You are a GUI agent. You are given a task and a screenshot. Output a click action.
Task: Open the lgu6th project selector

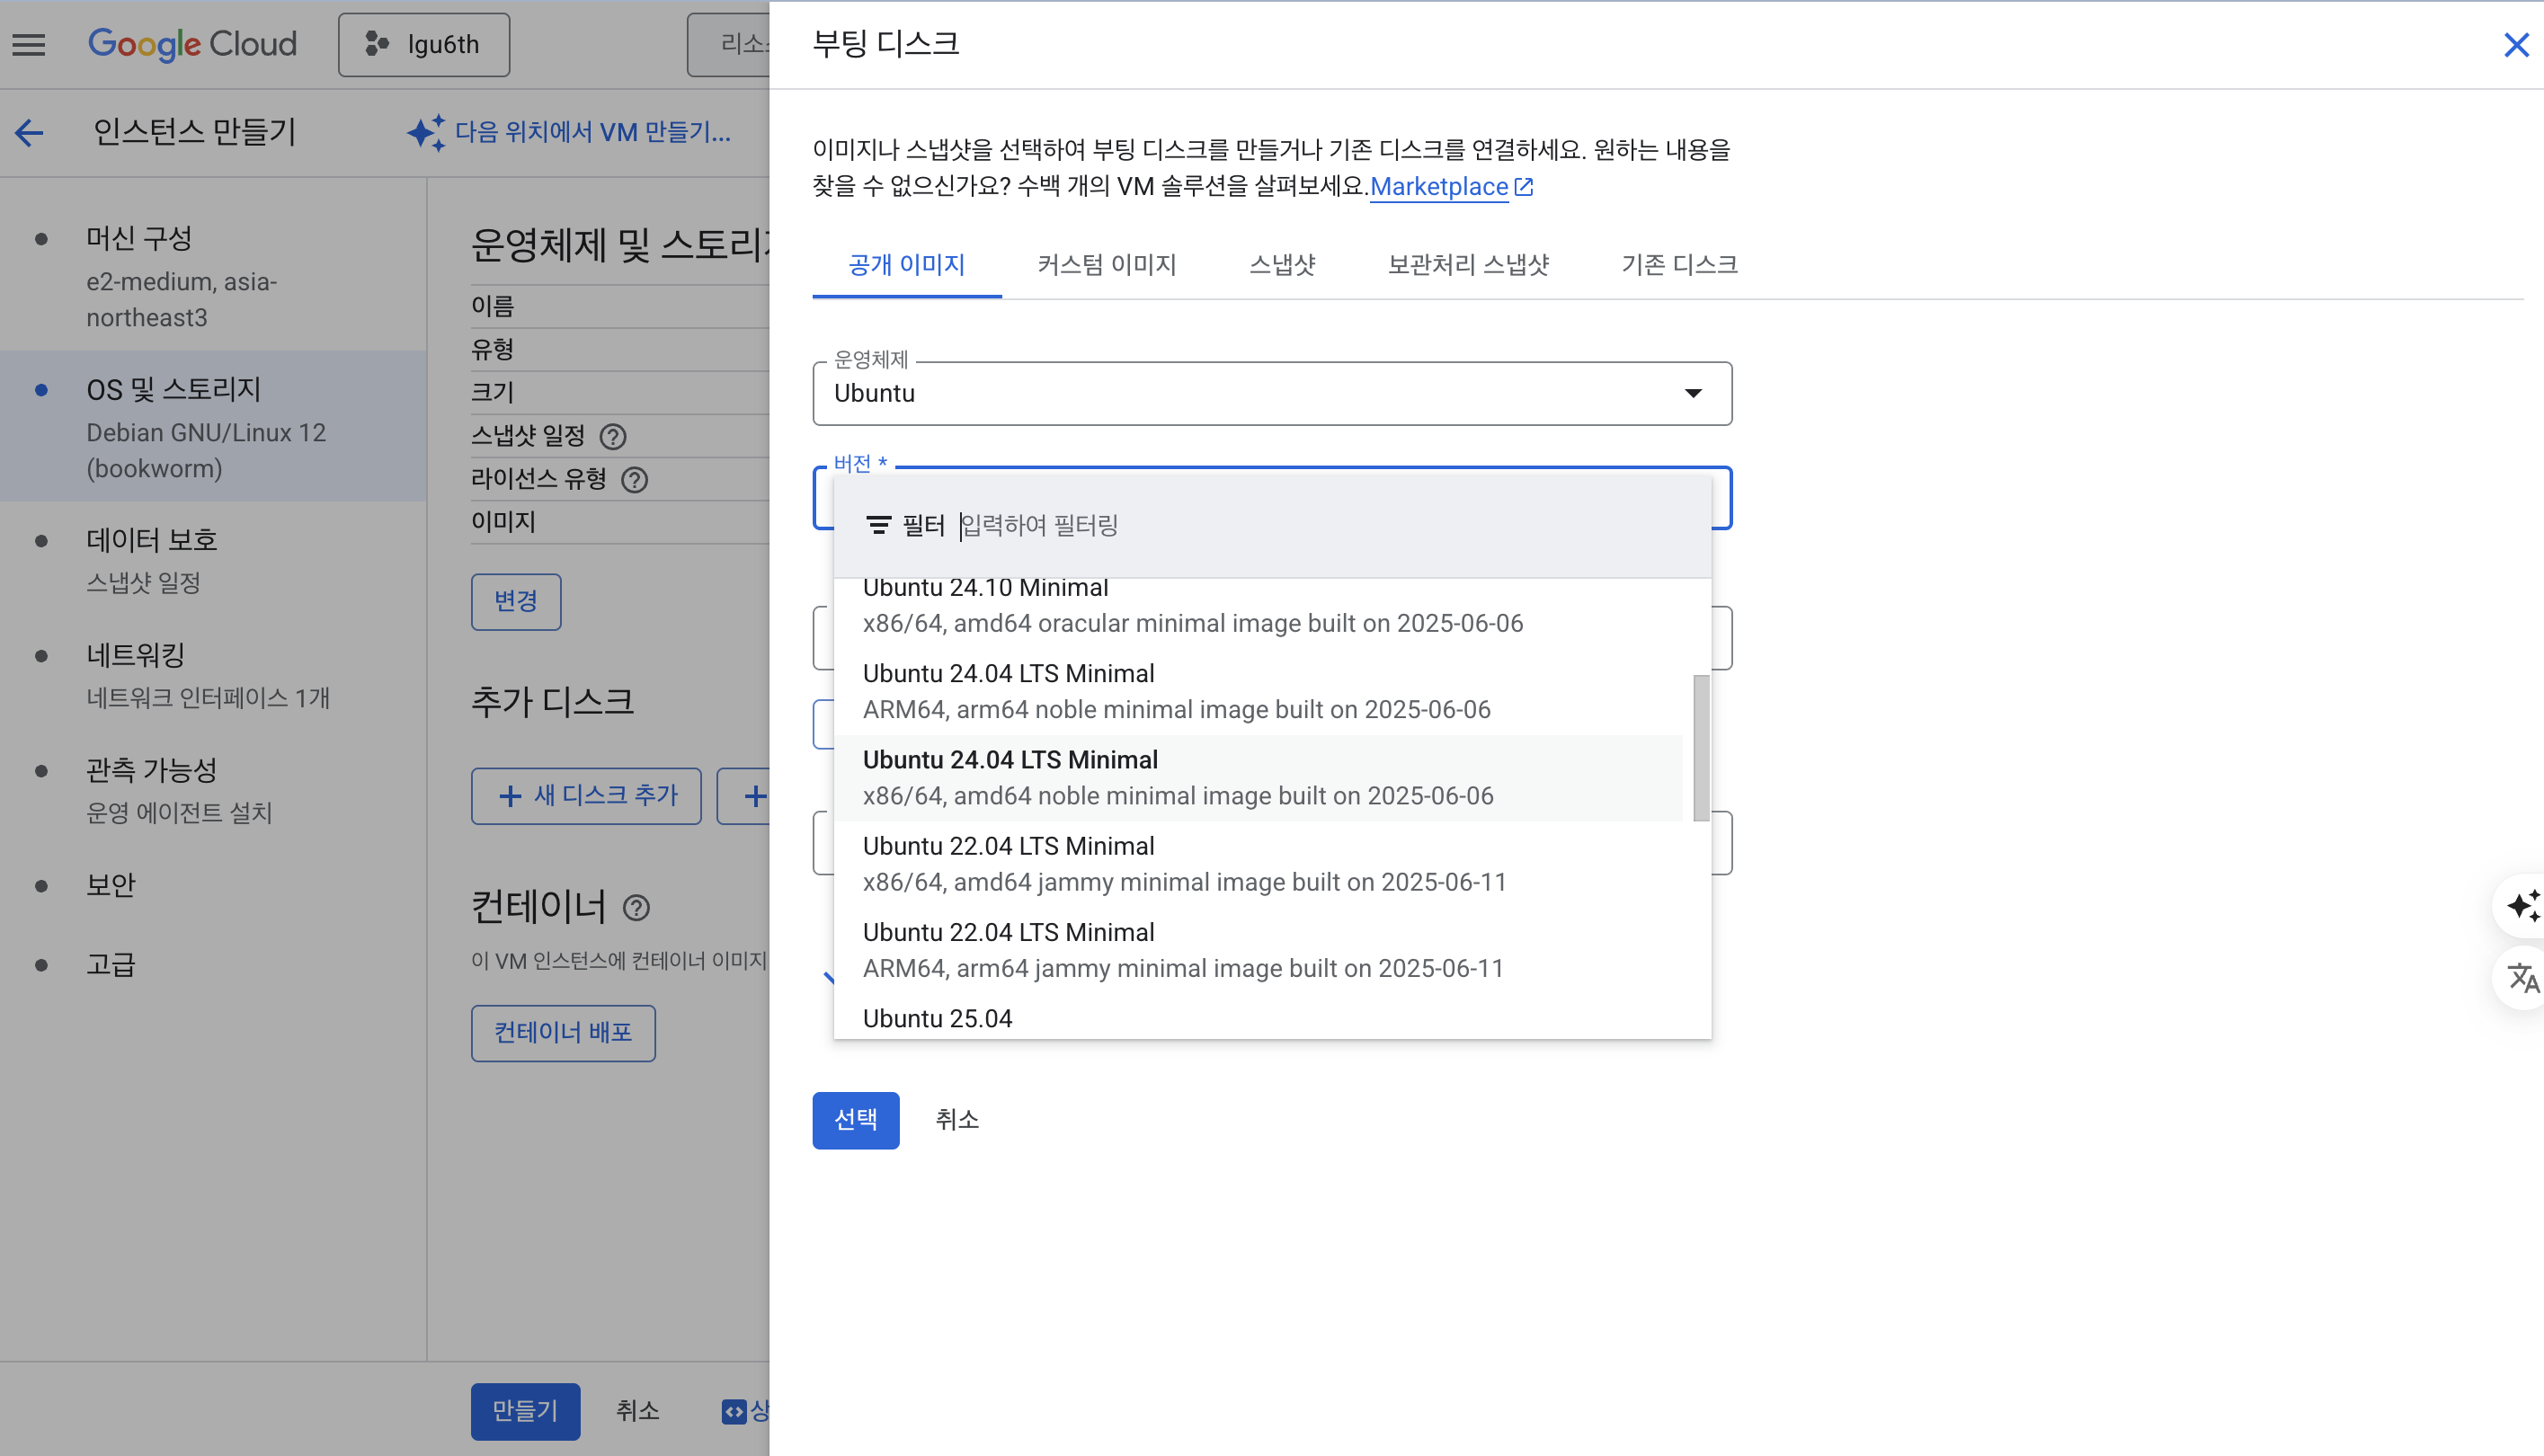(424, 45)
